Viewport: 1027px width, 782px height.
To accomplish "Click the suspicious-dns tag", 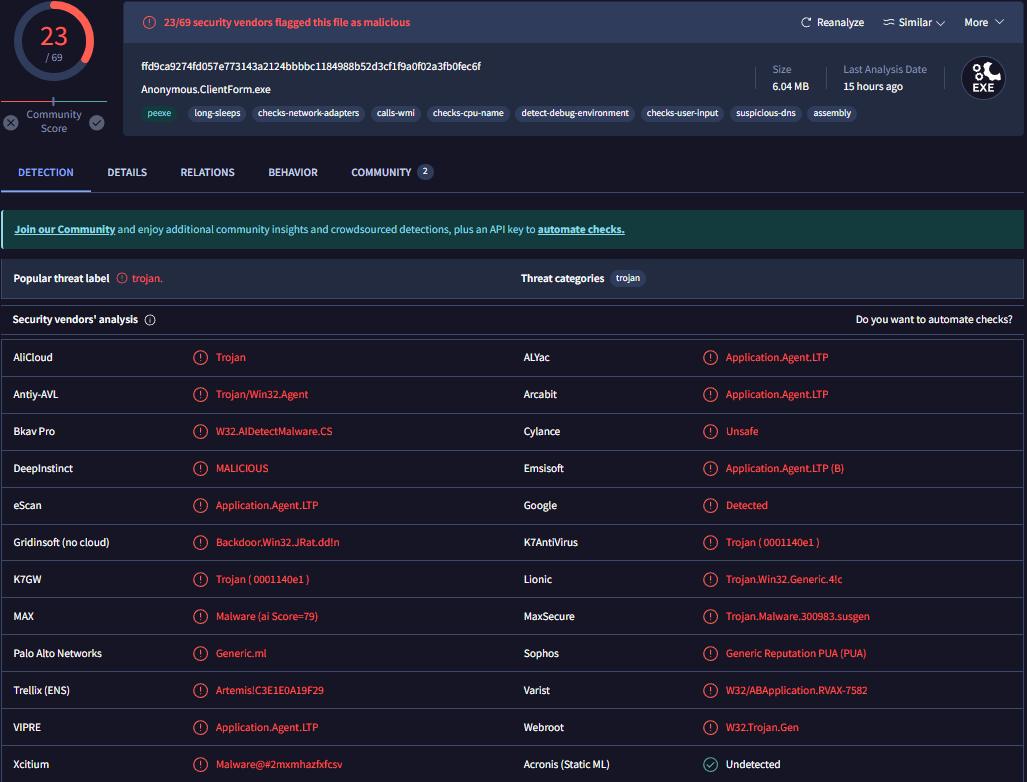I will tap(766, 113).
